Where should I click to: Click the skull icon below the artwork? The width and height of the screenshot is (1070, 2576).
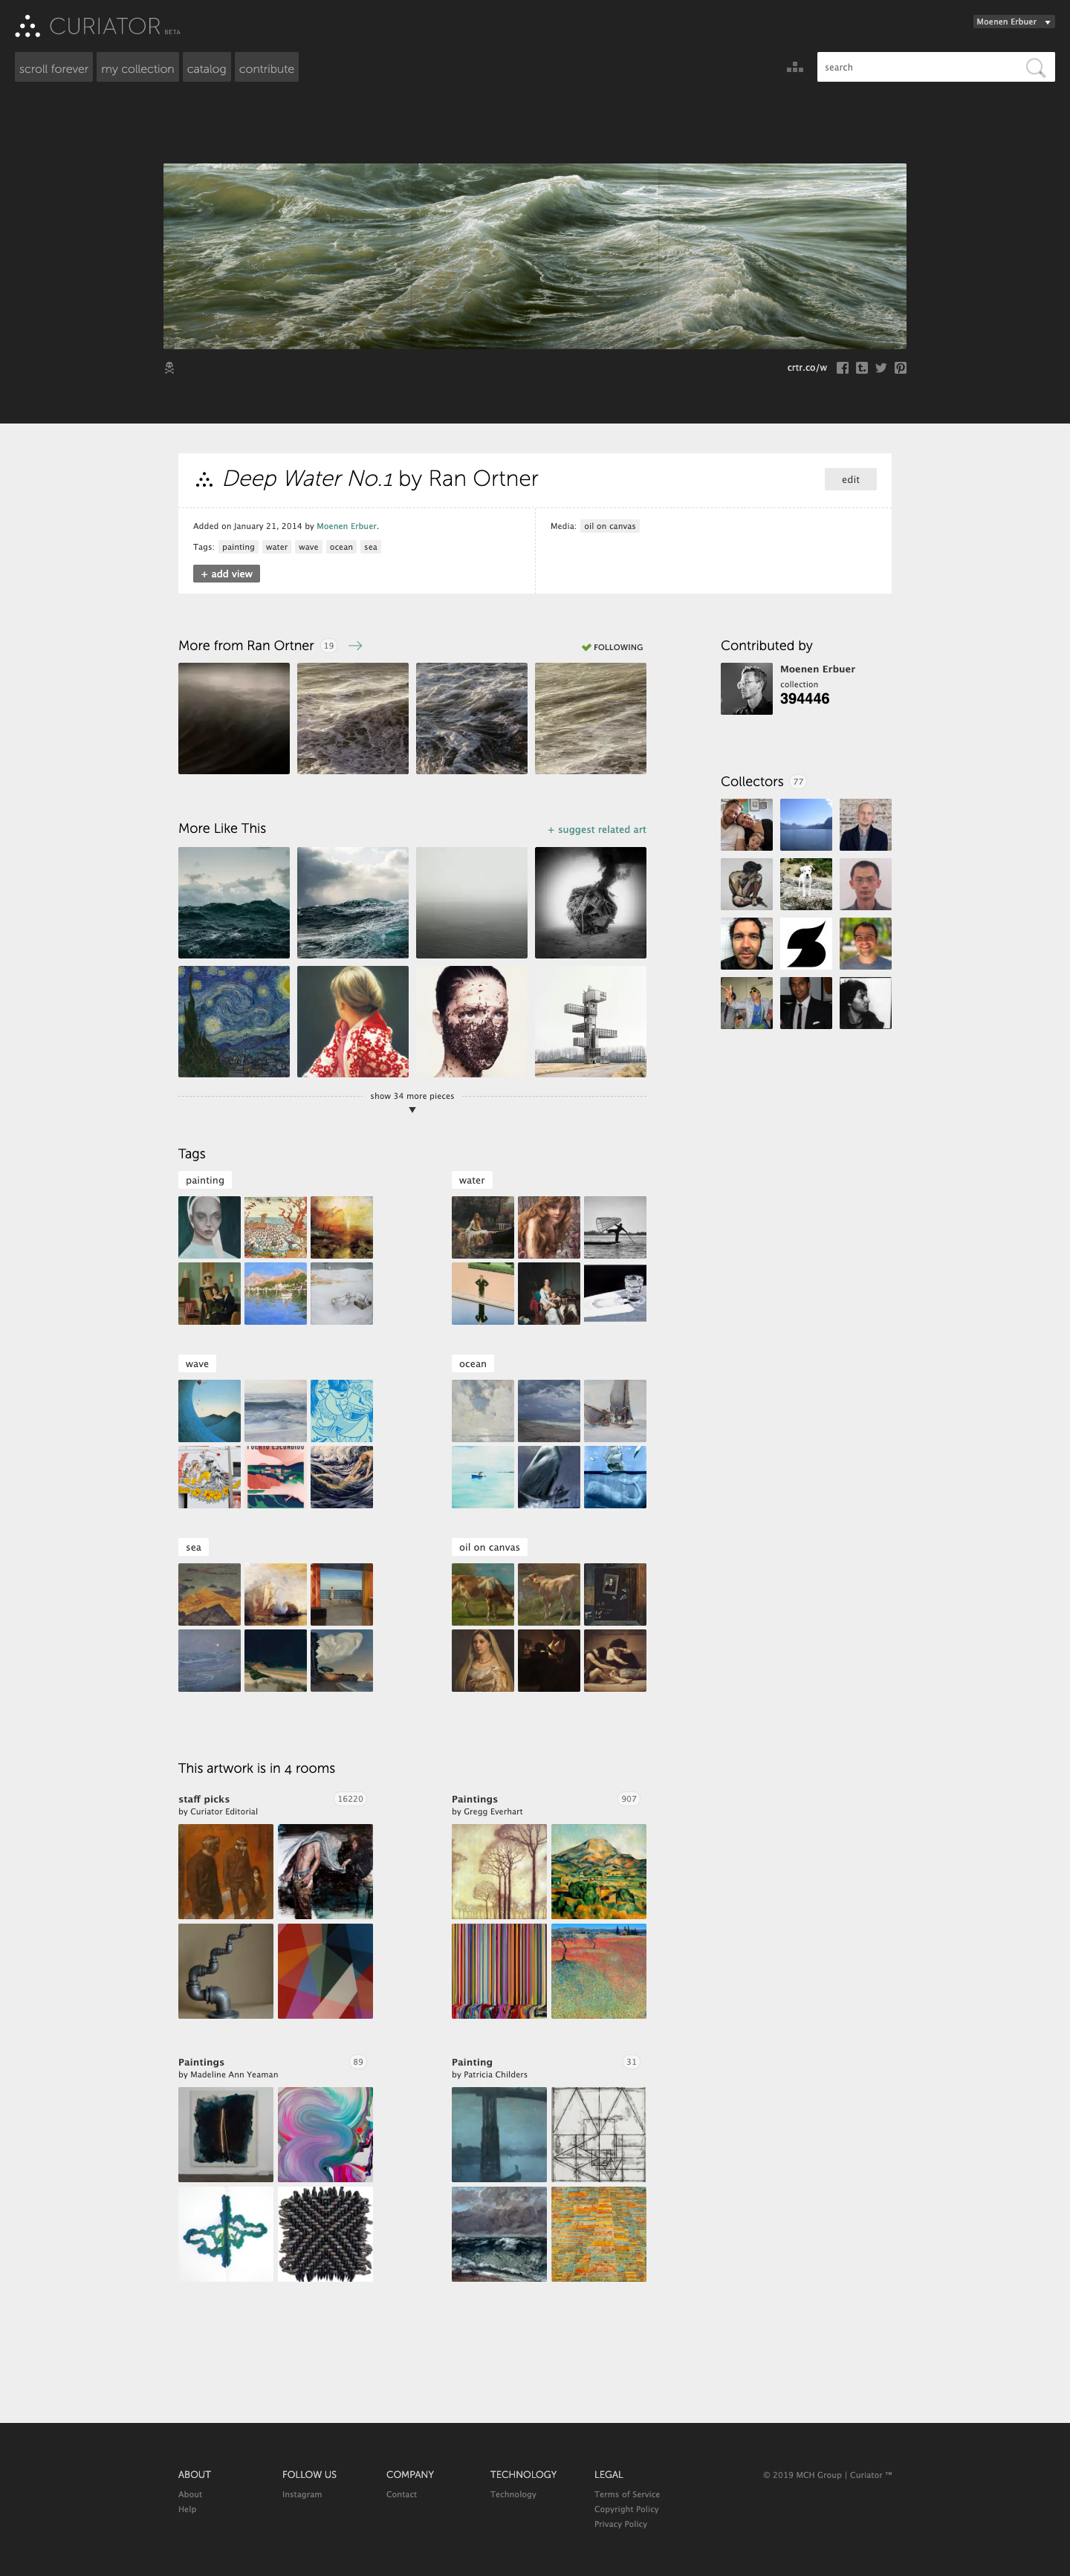tap(169, 368)
